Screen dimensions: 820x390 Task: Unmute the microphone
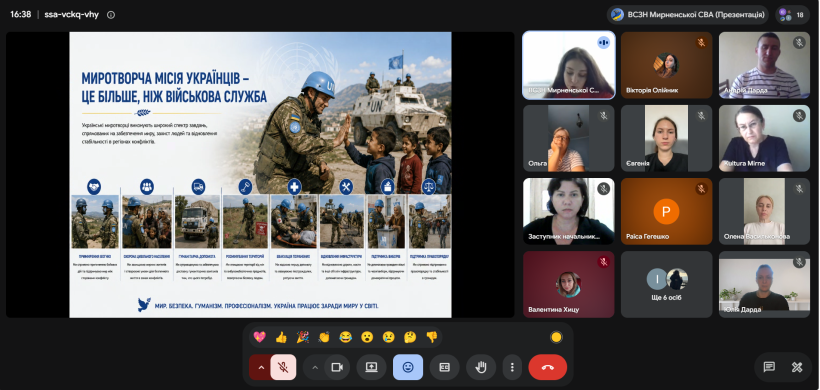pos(283,367)
